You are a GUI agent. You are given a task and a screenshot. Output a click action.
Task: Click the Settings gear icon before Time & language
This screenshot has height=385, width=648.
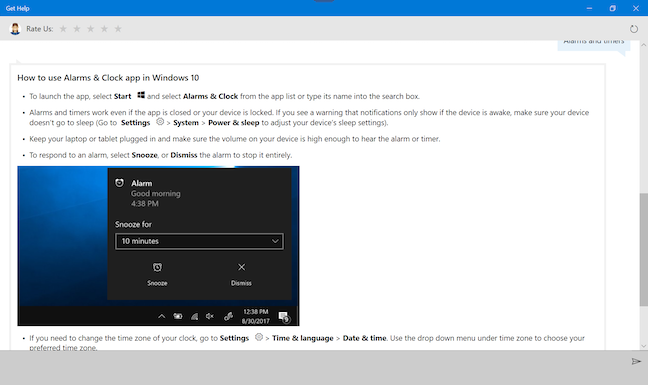tap(259, 337)
